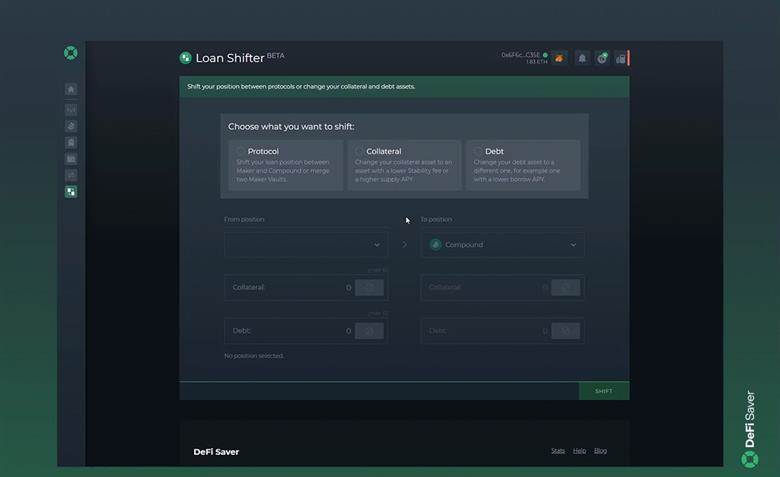The height and width of the screenshot is (477, 780).
Task: Click the From position Collateral input field
Action: pos(306,287)
